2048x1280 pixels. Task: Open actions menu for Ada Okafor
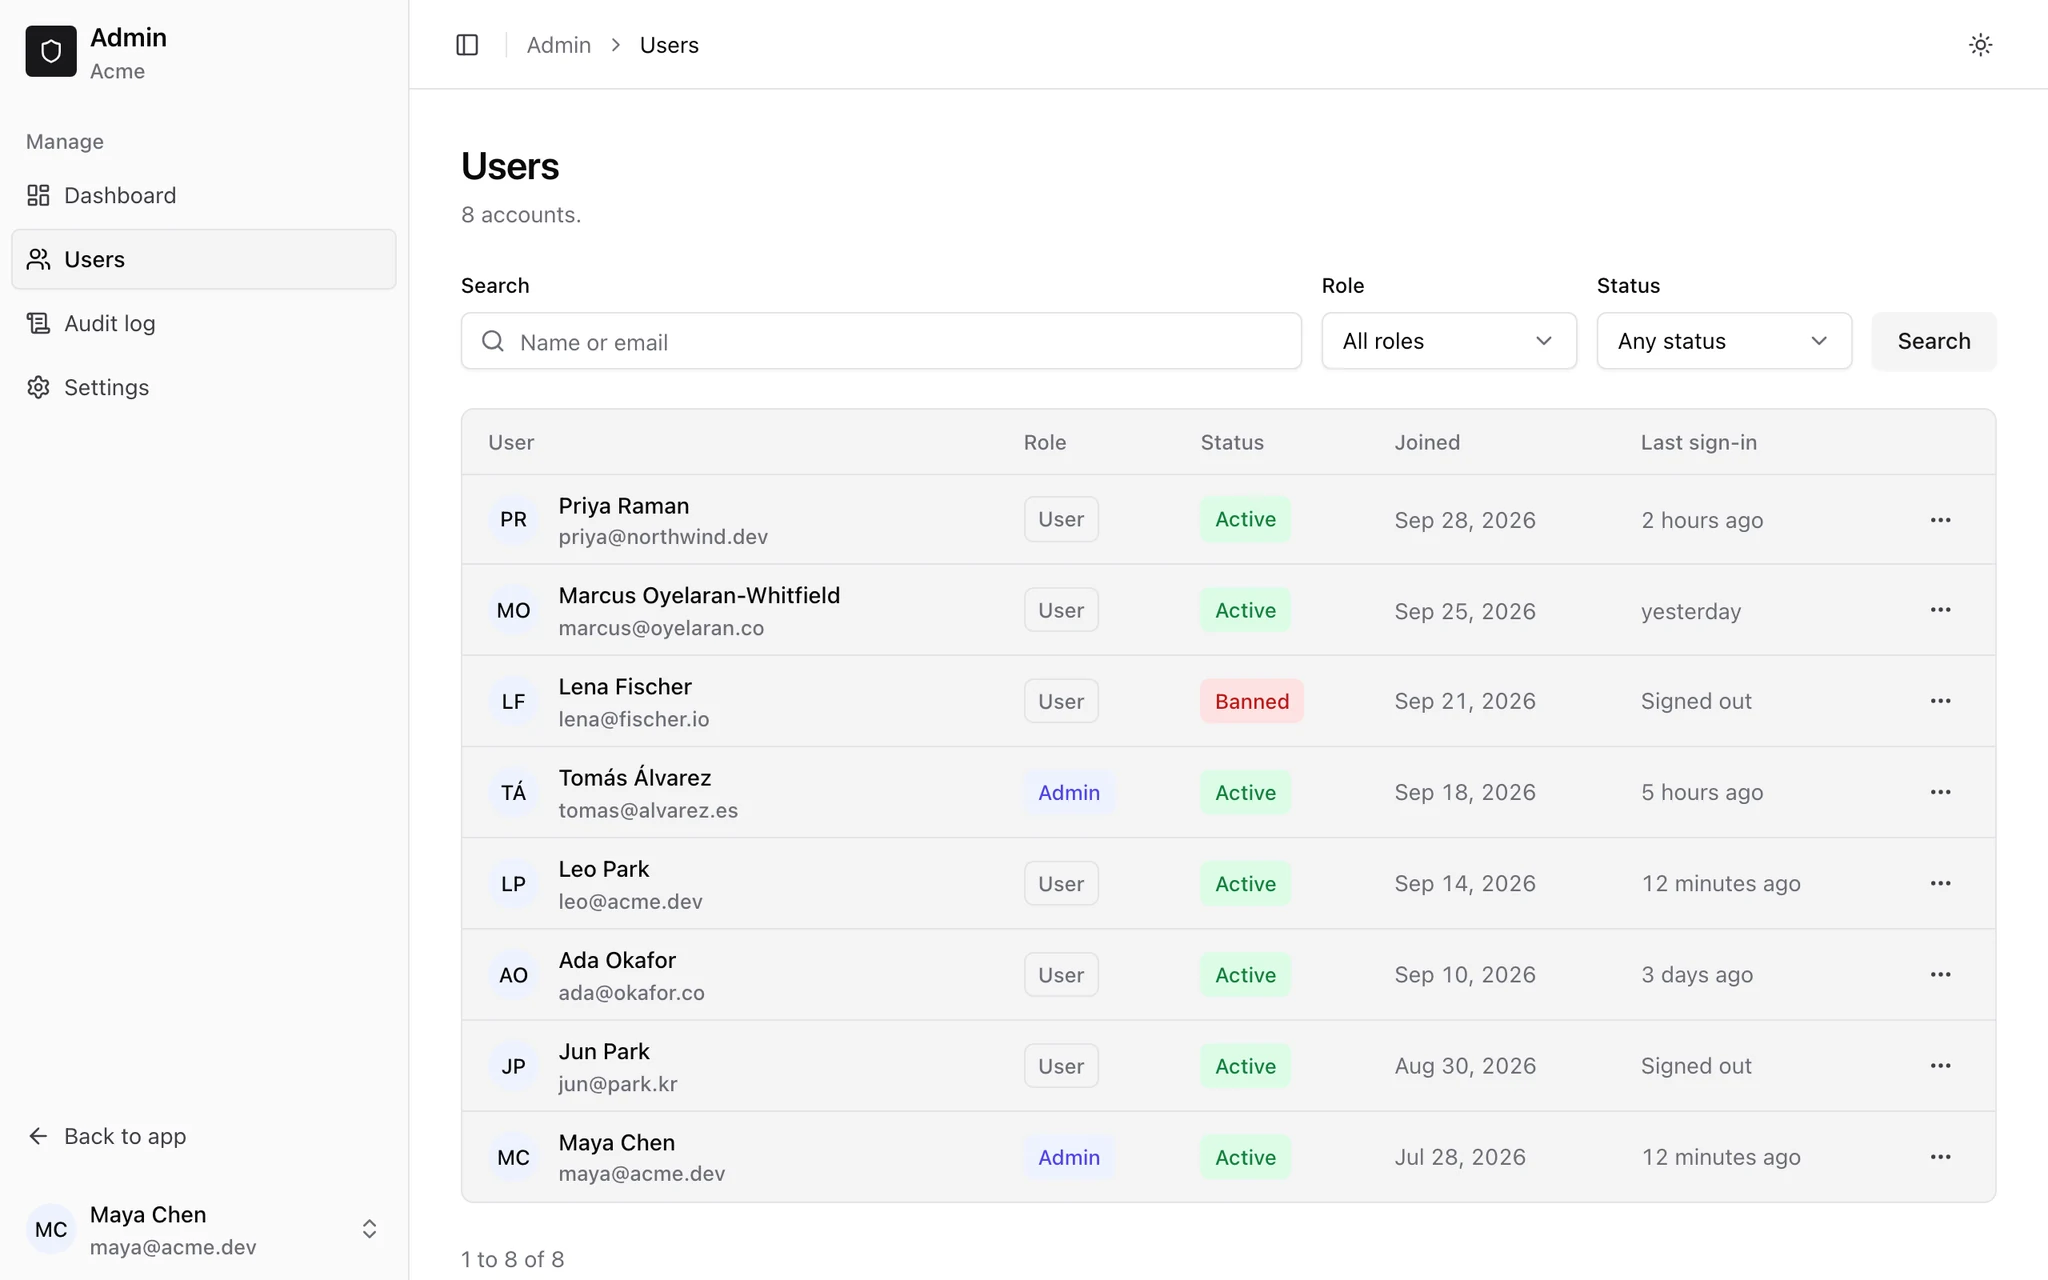(1940, 974)
